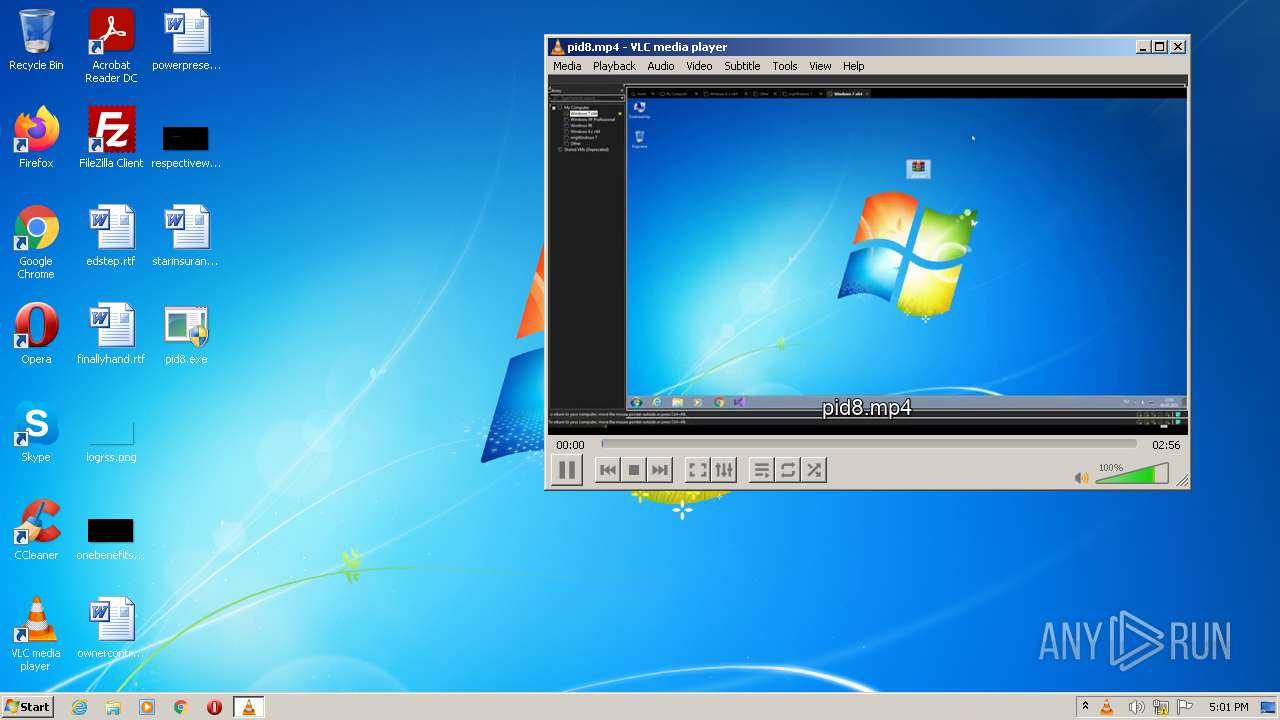This screenshot has height=720, width=1280.
Task: Click the VLC window resize grip
Action: tap(1182, 481)
